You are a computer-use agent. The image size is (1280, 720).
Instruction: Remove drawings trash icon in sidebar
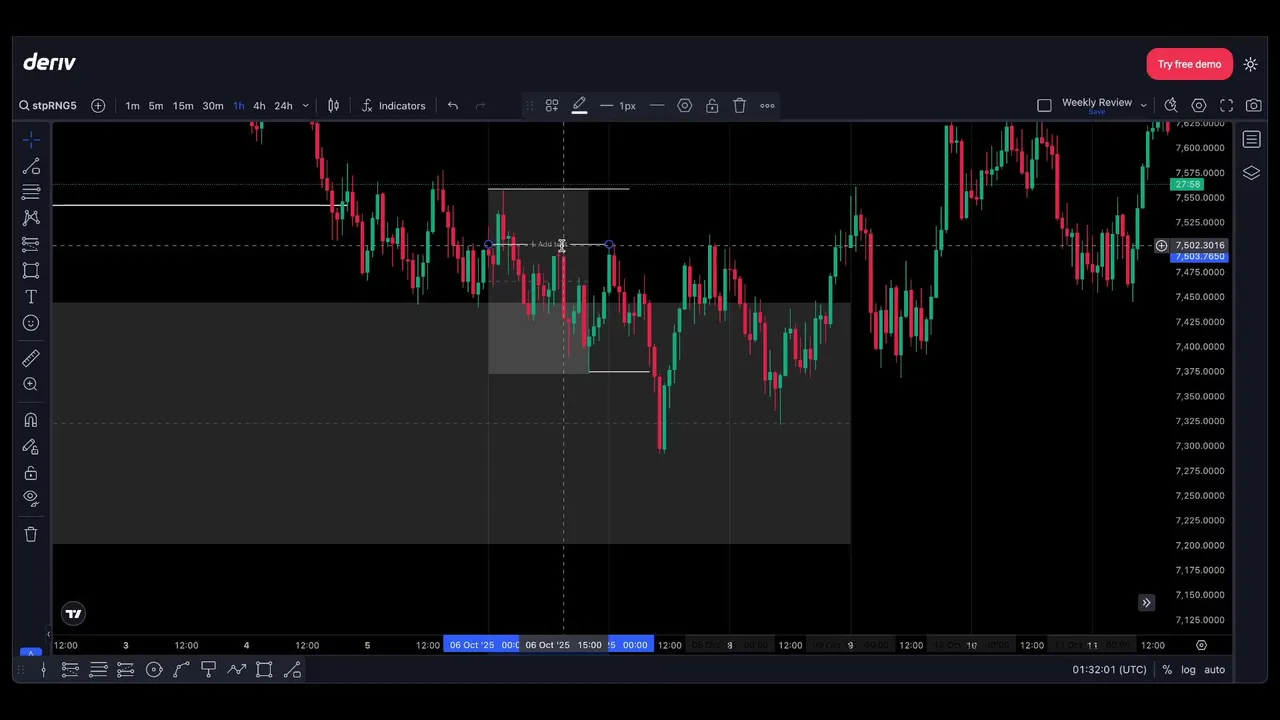point(31,534)
